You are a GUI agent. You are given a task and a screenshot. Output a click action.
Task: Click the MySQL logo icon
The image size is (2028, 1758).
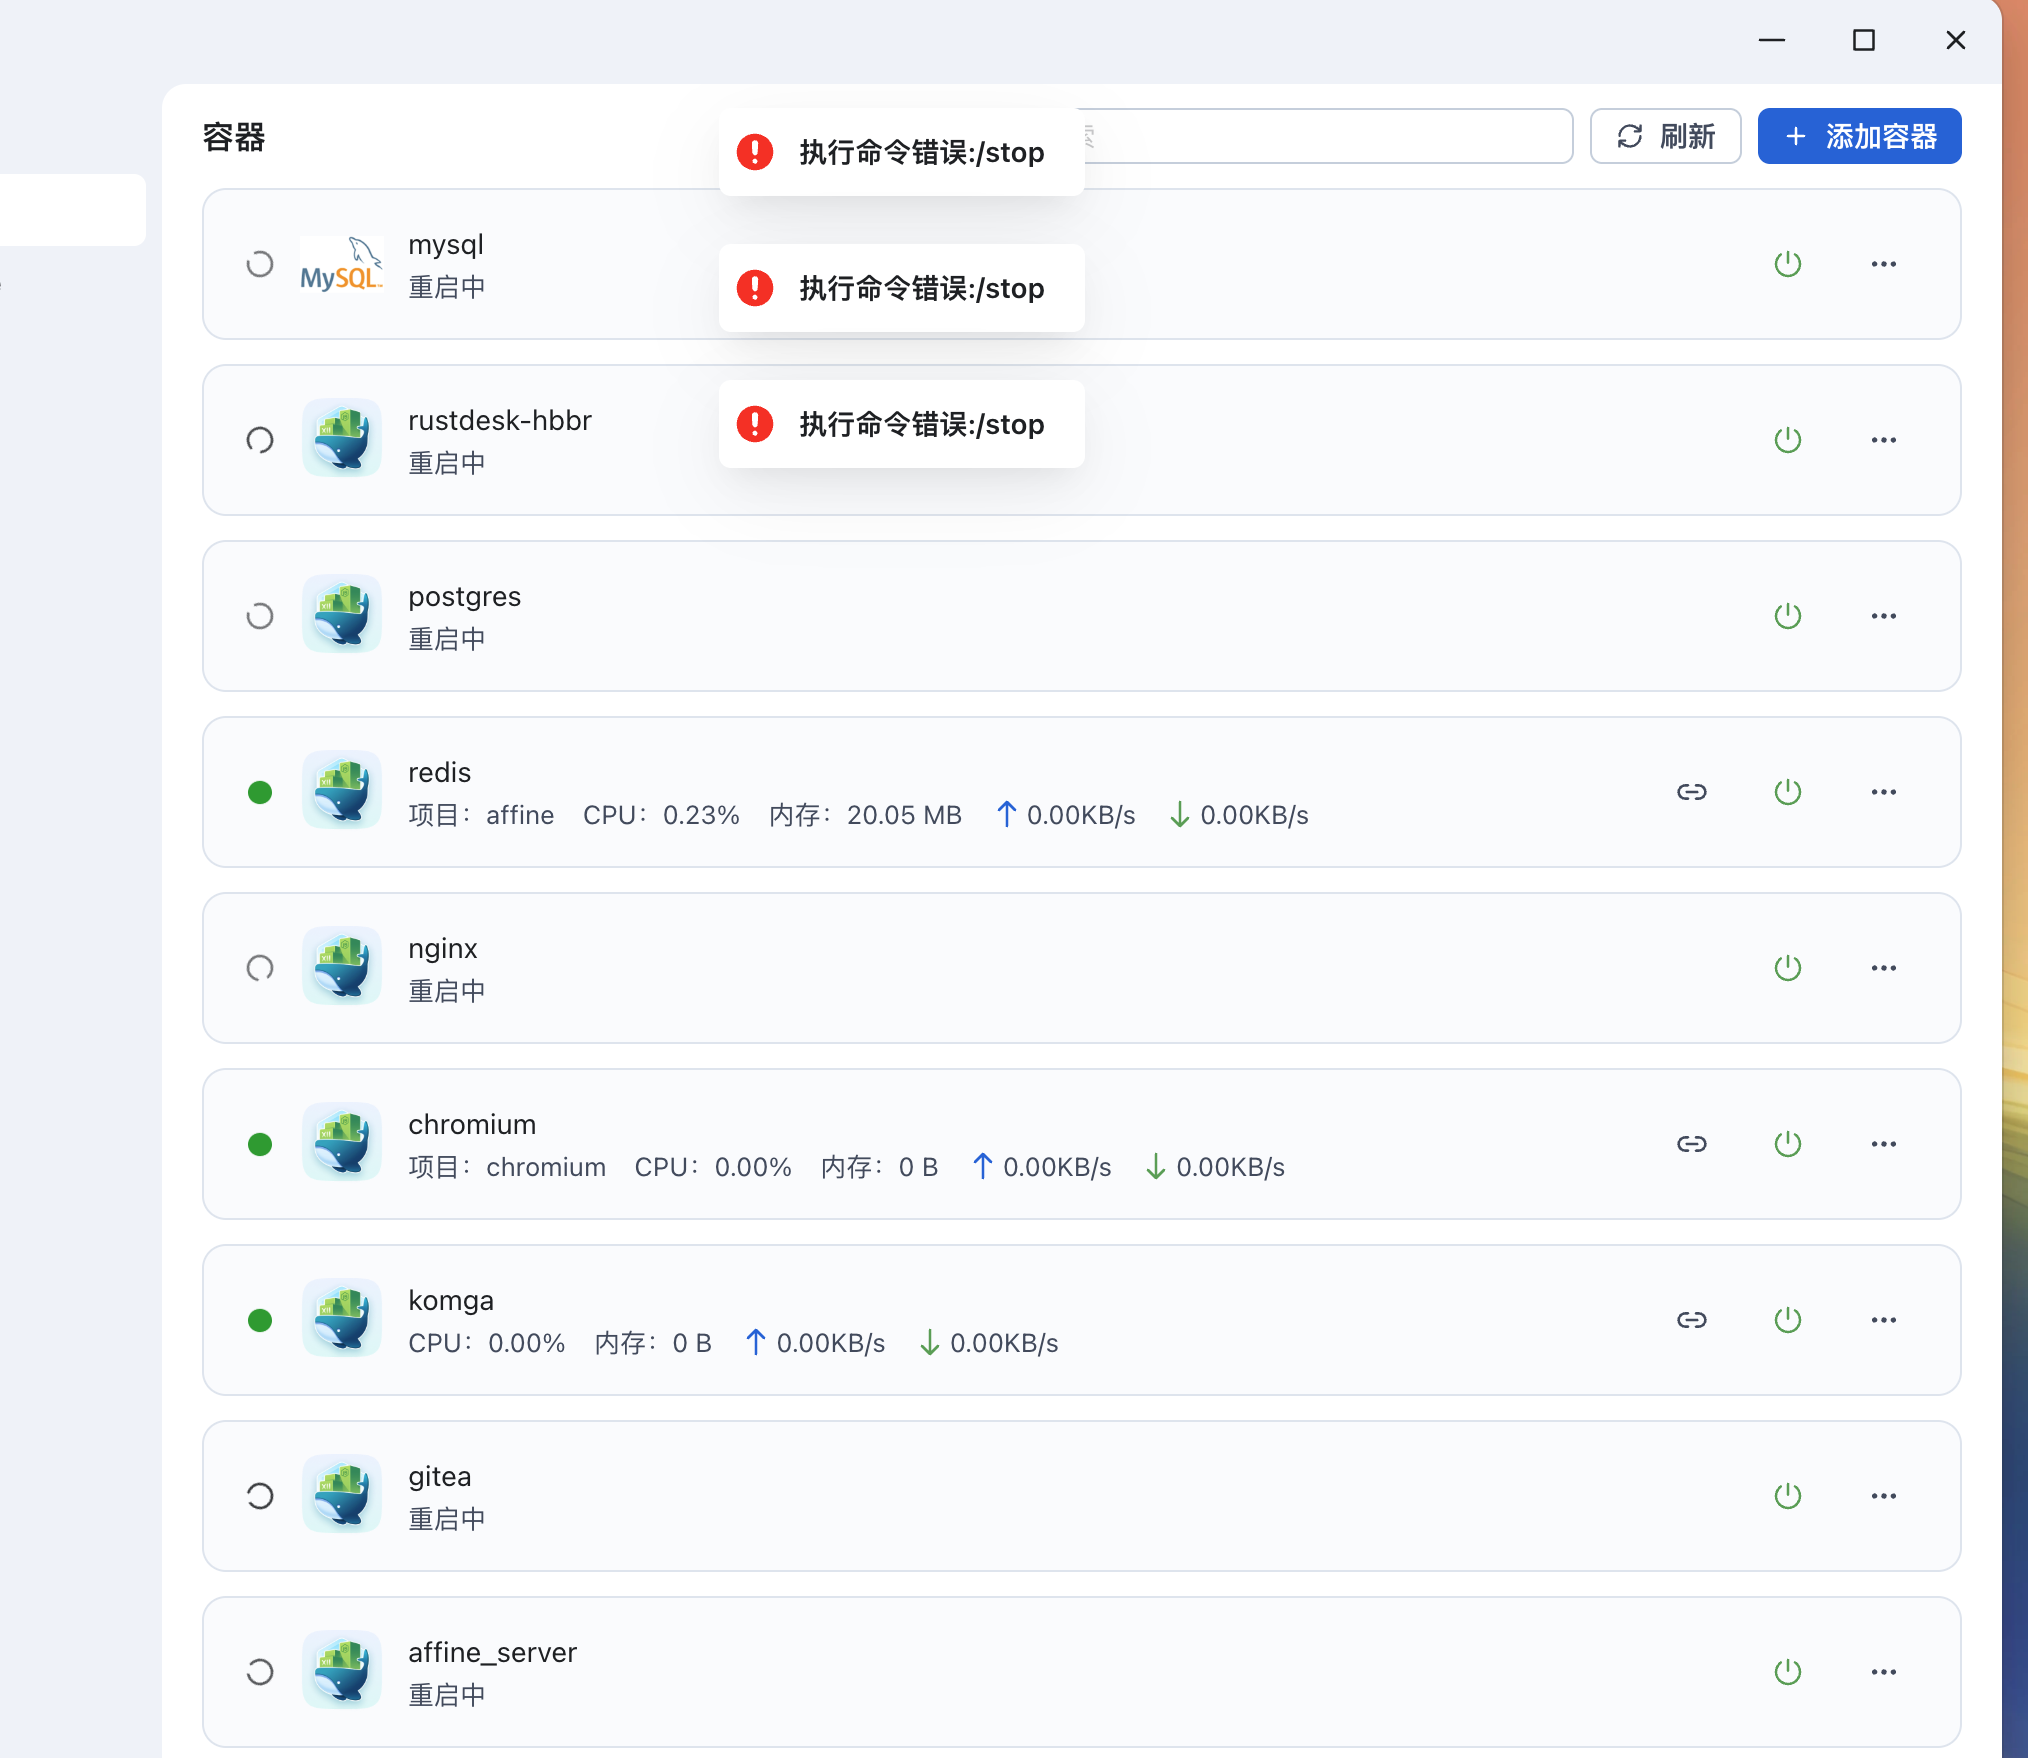coord(341,265)
